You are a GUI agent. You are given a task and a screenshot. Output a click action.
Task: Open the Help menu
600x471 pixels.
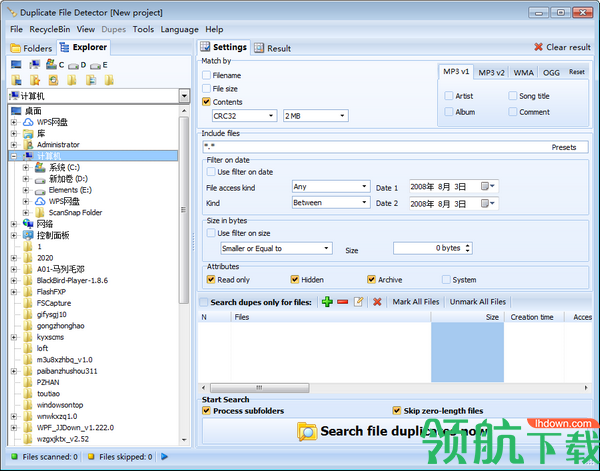(214, 29)
